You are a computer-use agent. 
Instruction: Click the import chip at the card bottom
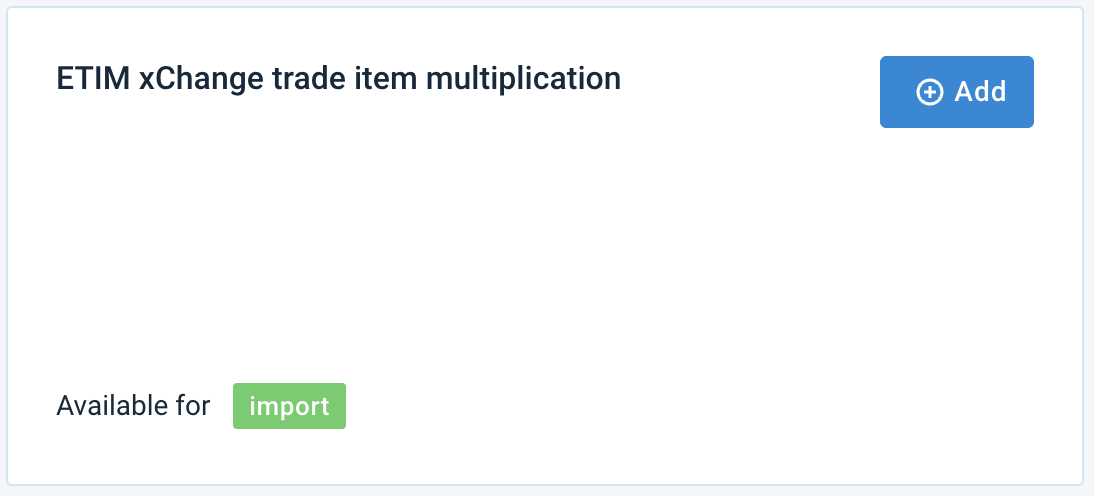[x=289, y=406]
